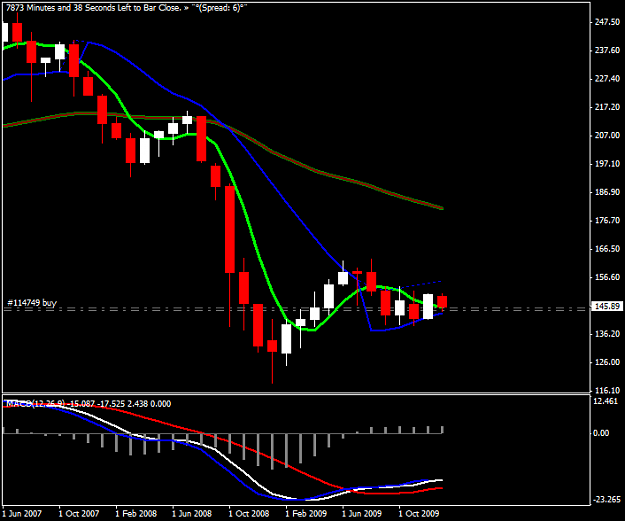Select the current price tag 145.89
The height and width of the screenshot is (521, 625).
click(607, 306)
